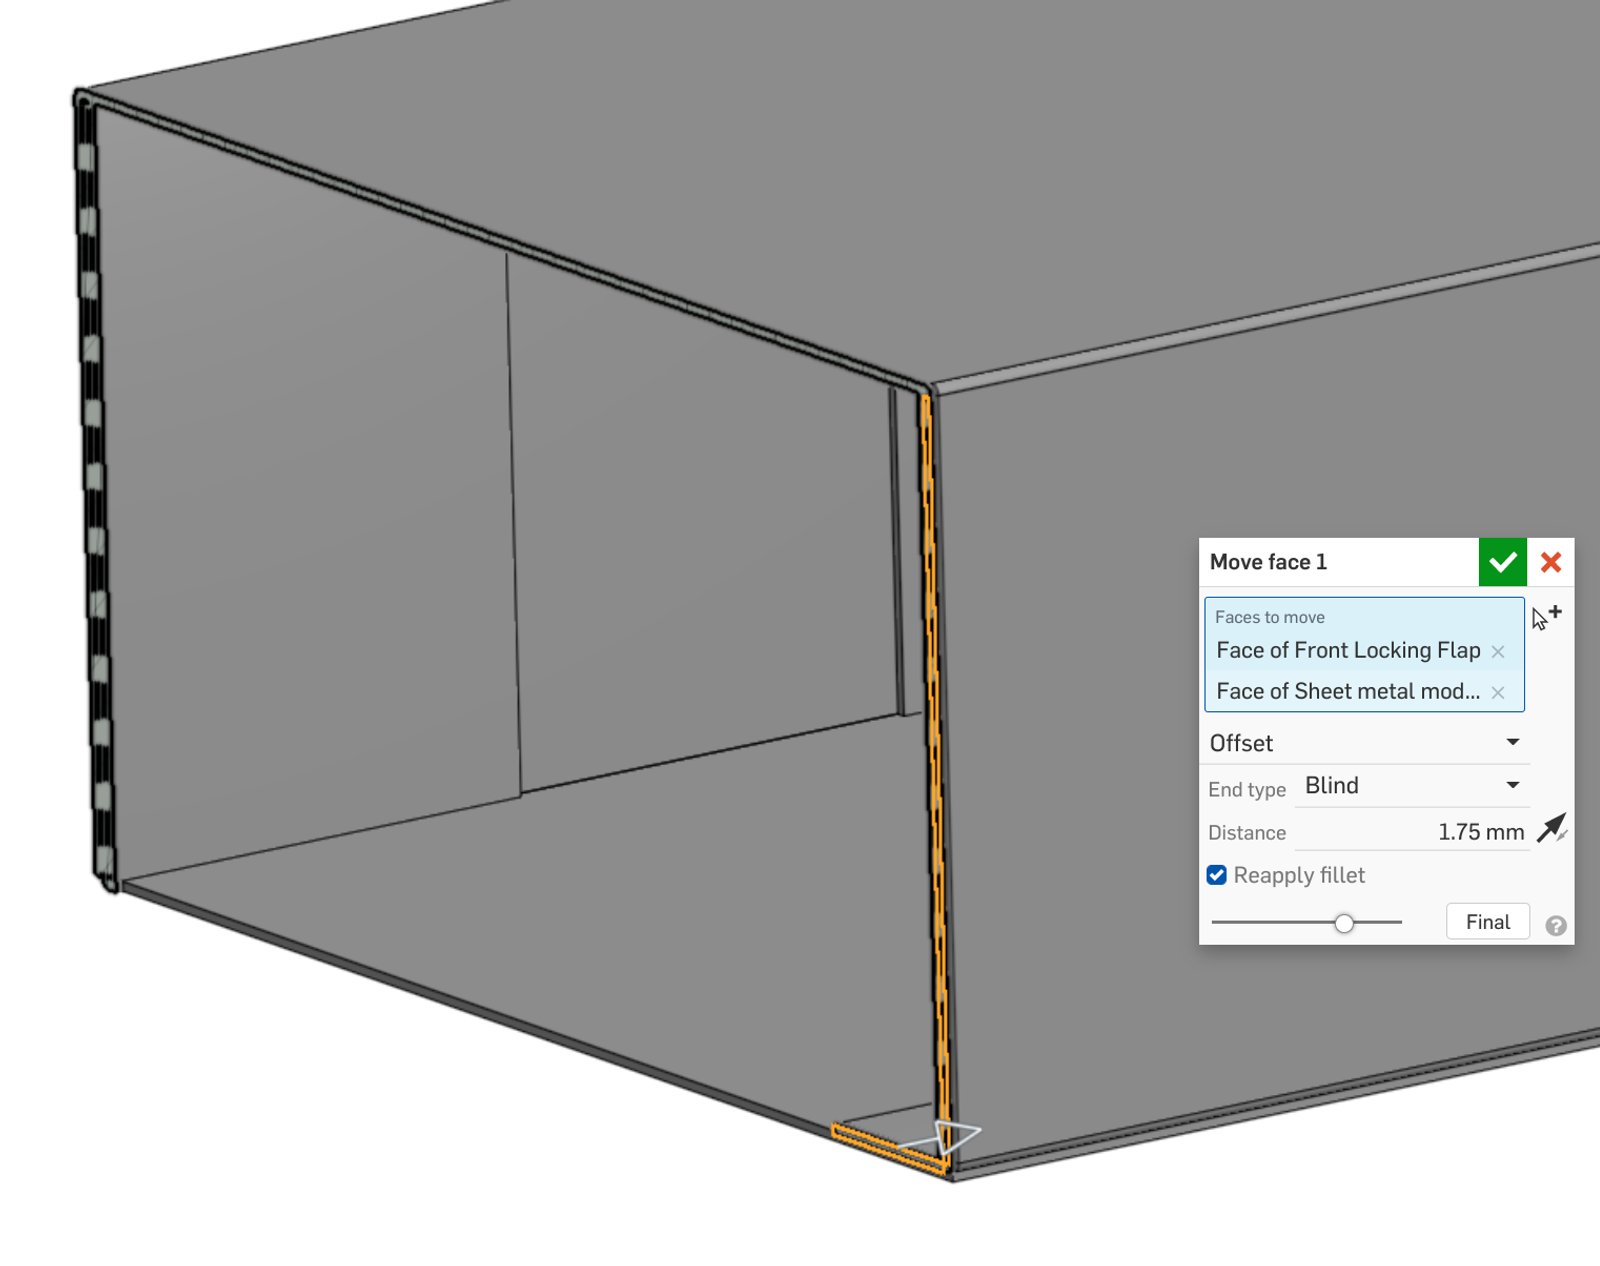Activate the Faces to move selection box
1600x1266 pixels.
1364,617
